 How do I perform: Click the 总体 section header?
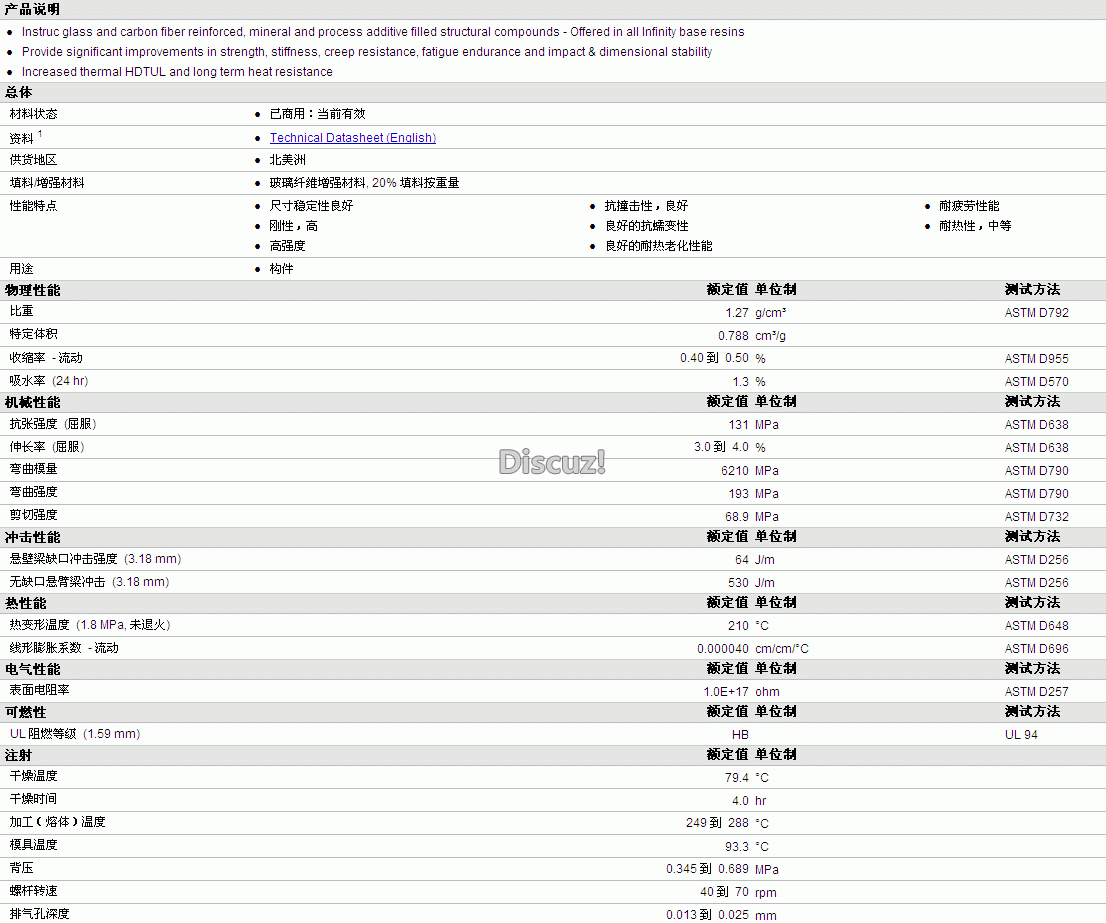pos(18,92)
